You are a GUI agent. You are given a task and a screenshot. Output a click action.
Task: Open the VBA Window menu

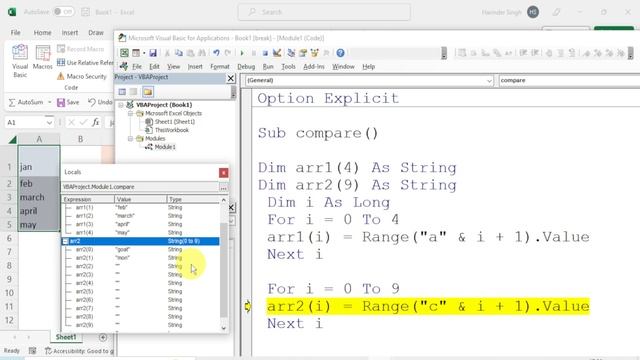point(343,67)
